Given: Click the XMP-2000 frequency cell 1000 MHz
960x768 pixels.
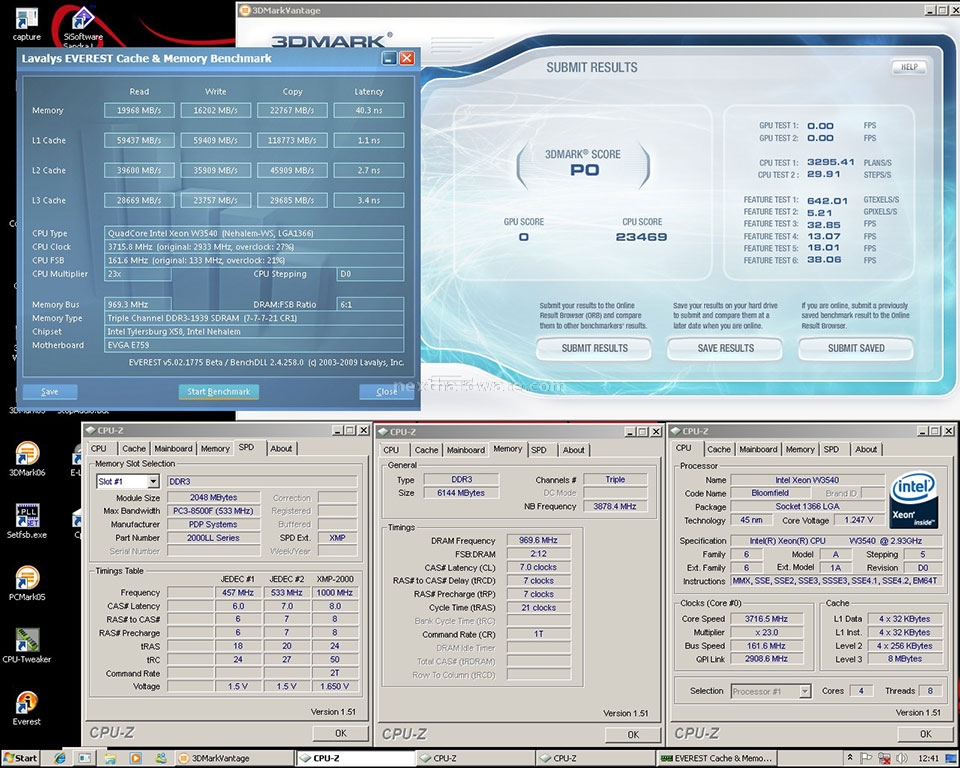Looking at the screenshot, I should coord(334,593).
